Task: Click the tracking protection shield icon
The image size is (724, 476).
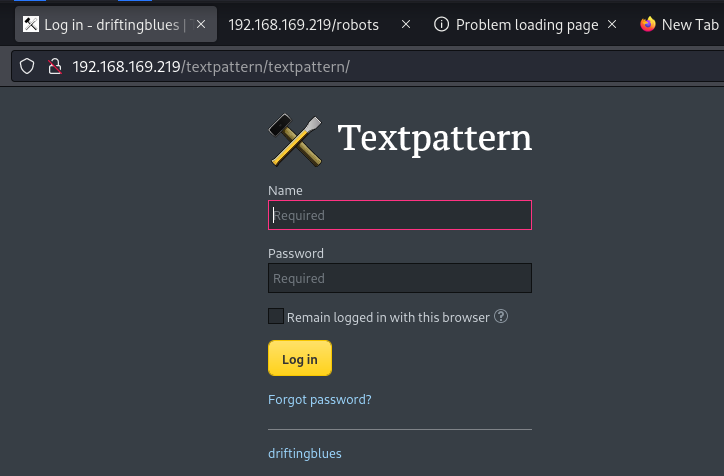Action: (27, 66)
